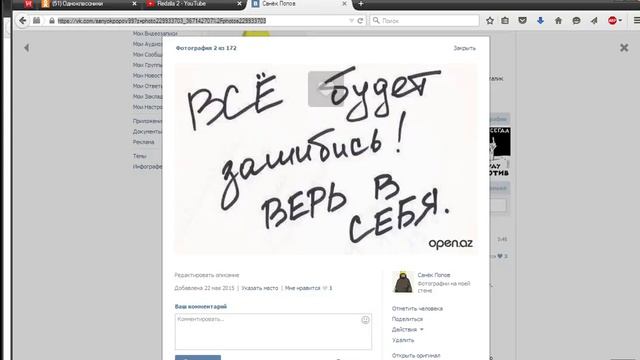Open the Санёк Попов profile name link

(434, 275)
